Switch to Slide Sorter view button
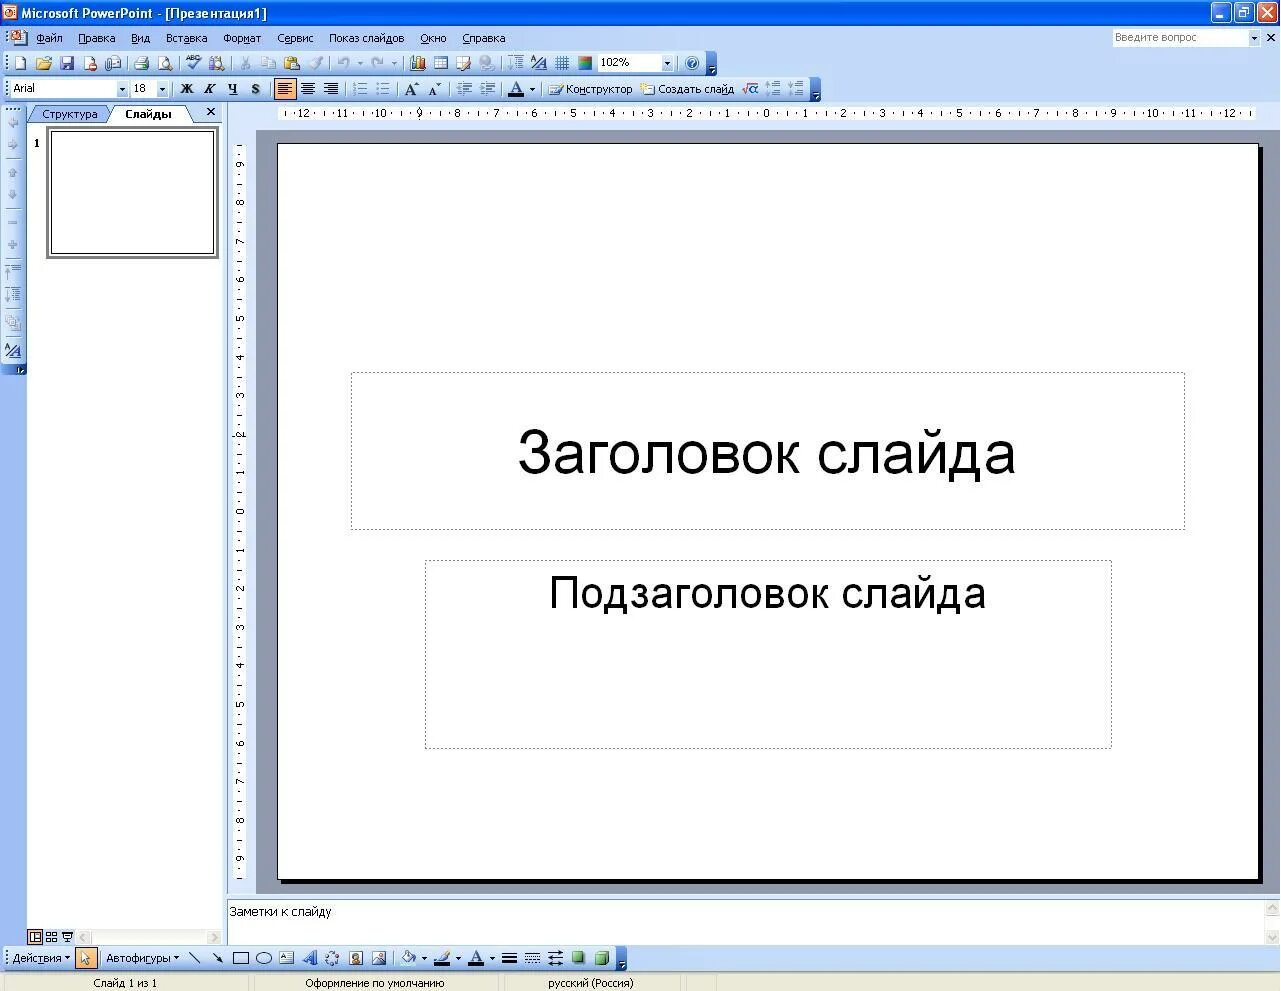This screenshot has width=1281, height=991. [51, 937]
